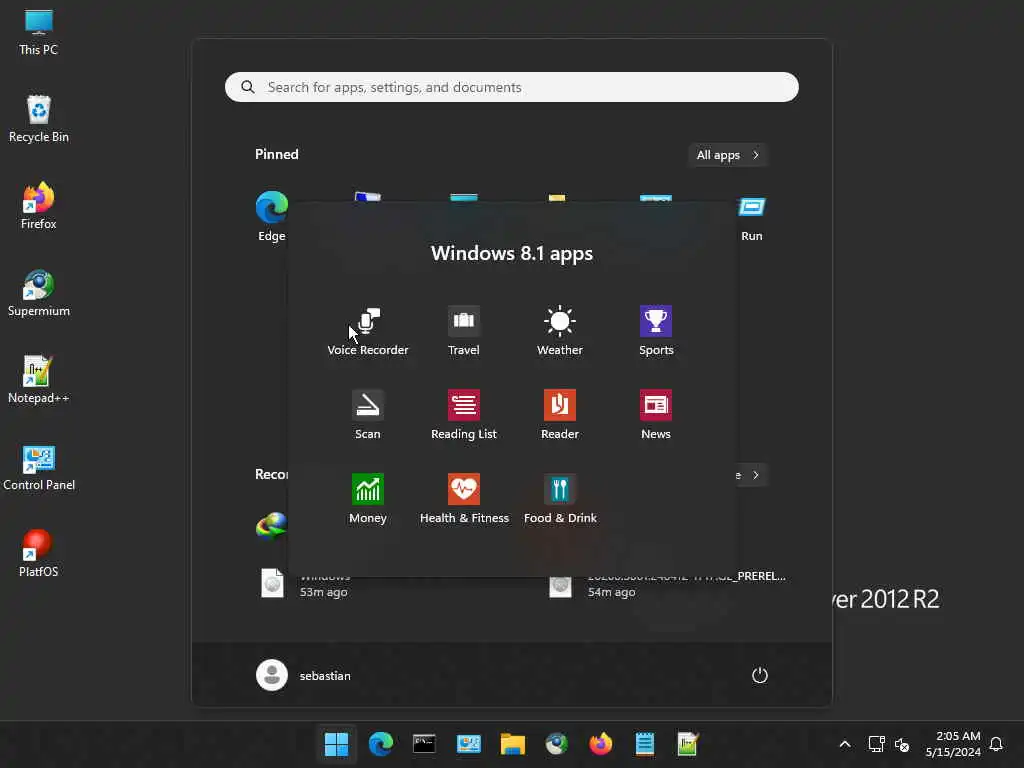Launch the Health & Fitness app
1024x768 pixels.
click(464, 499)
